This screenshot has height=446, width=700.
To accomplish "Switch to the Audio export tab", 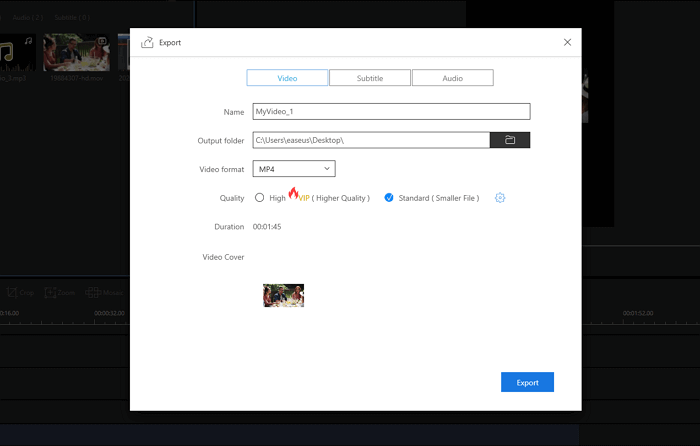I will click(x=452, y=78).
